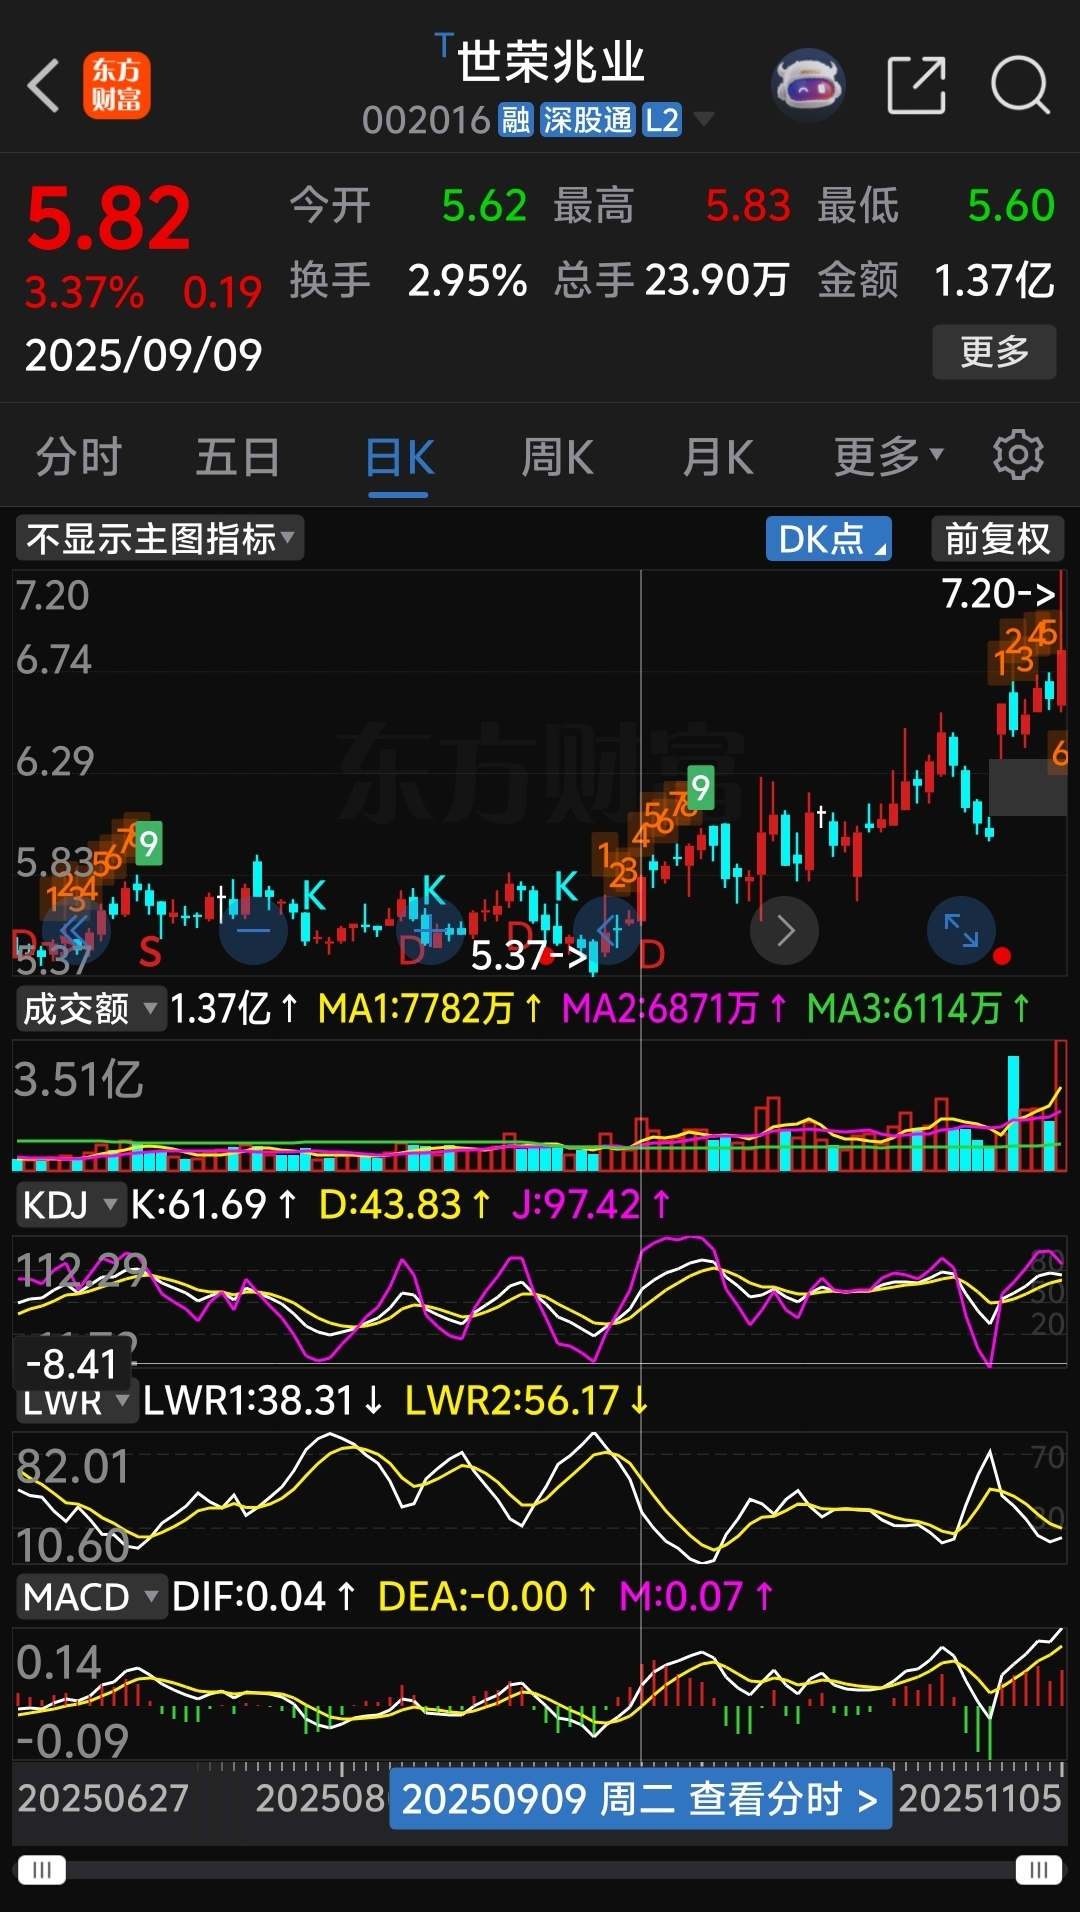Switch to 分时 tab
Screen dimensions: 1080x1912
(79, 457)
